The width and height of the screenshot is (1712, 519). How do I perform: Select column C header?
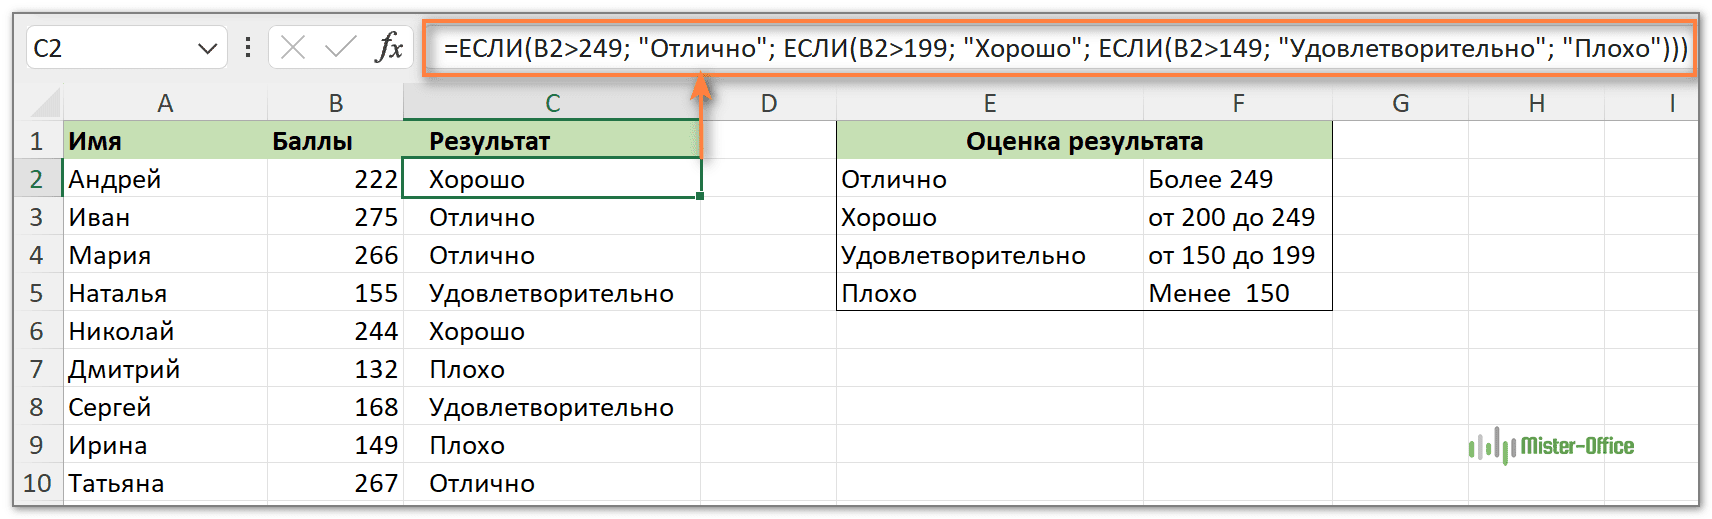click(x=552, y=103)
